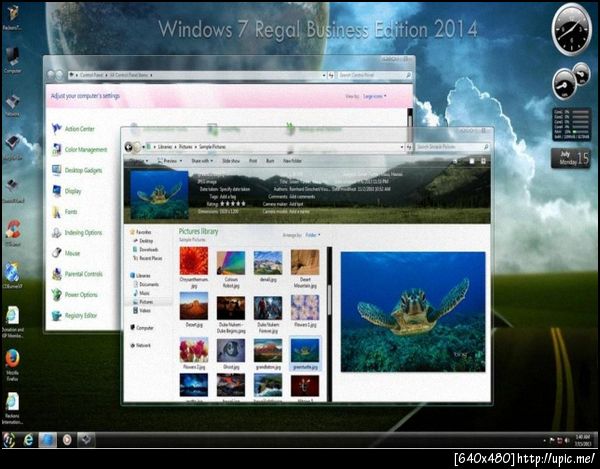
Task: Select Music library in navigation pane
Action: [x=142, y=293]
